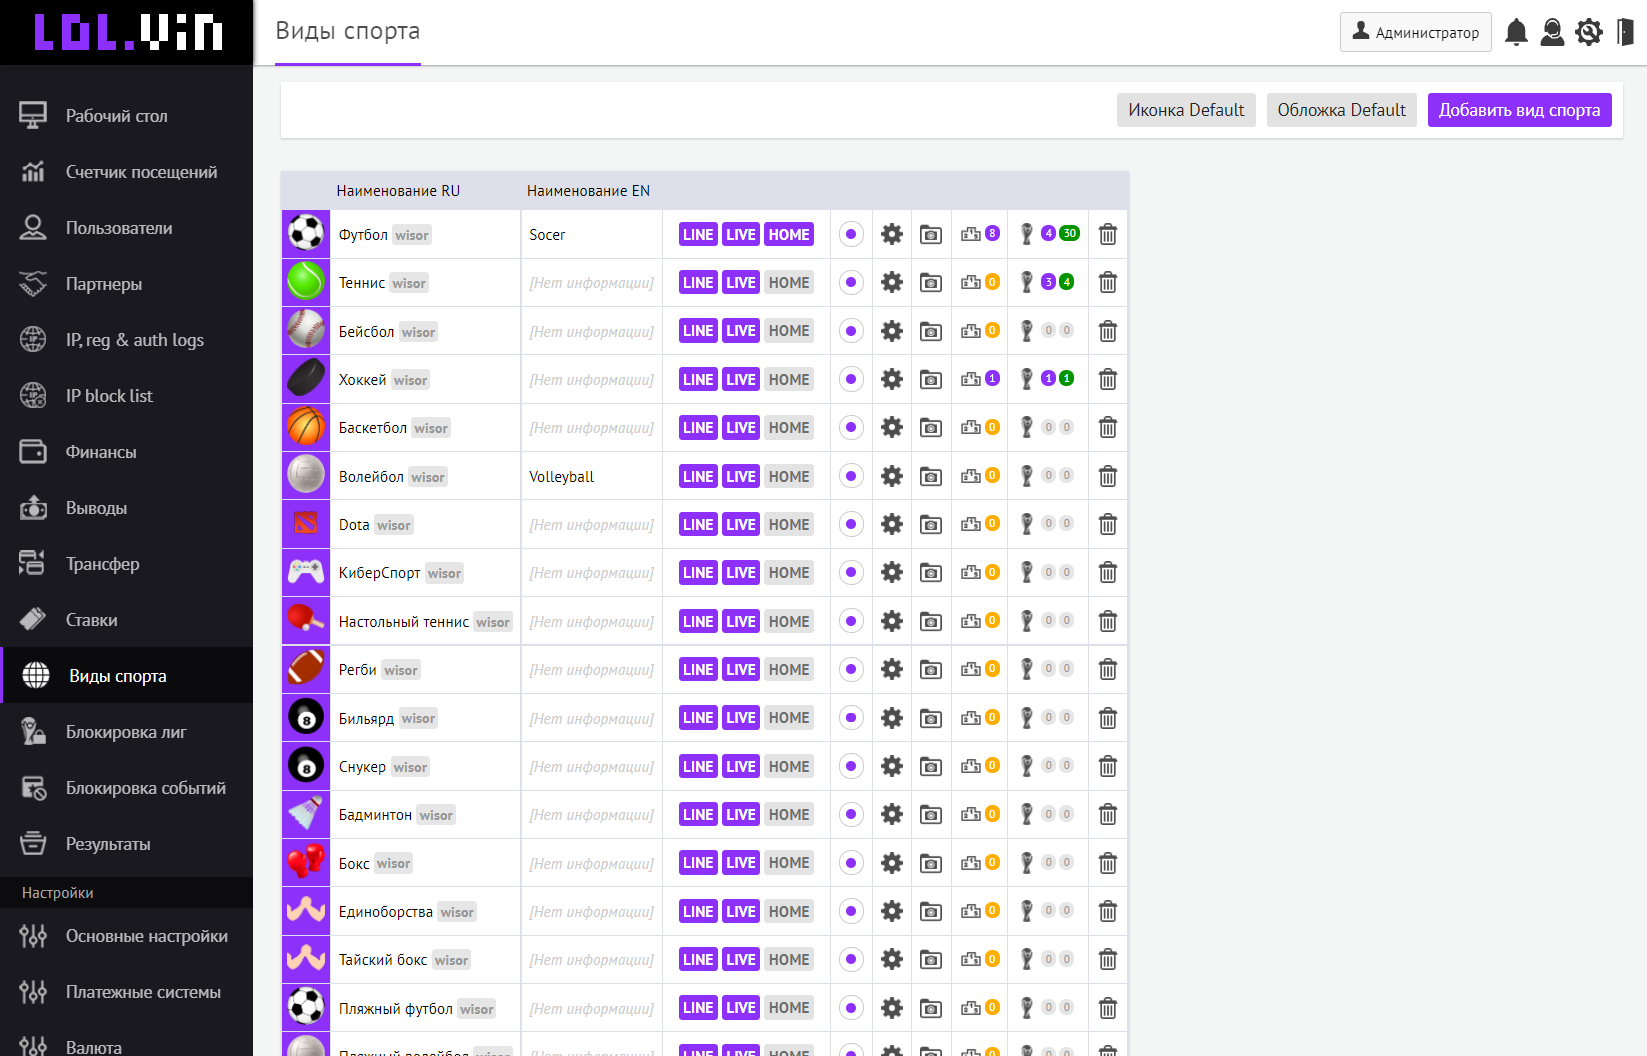
Task: Open gear settings for Теннис row
Action: pyautogui.click(x=891, y=283)
